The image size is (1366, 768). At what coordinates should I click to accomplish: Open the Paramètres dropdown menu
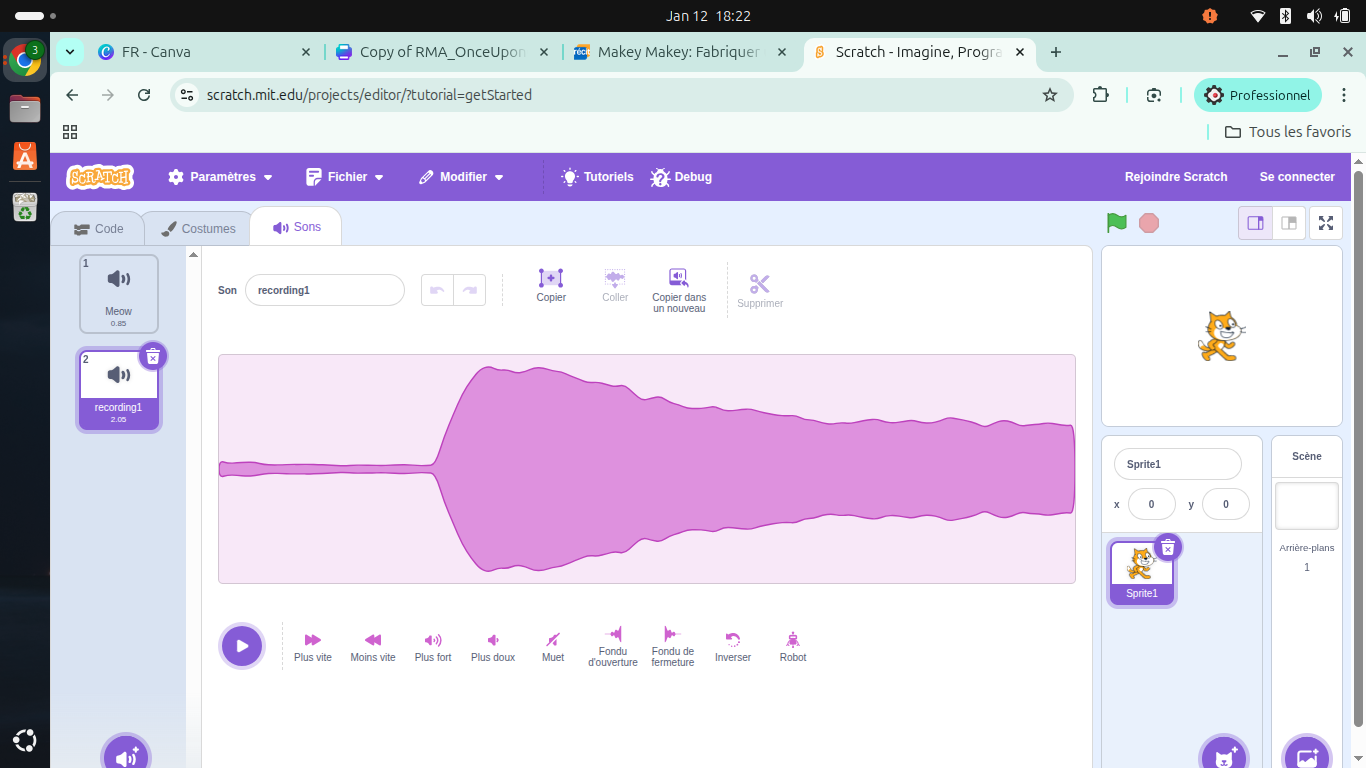220,177
